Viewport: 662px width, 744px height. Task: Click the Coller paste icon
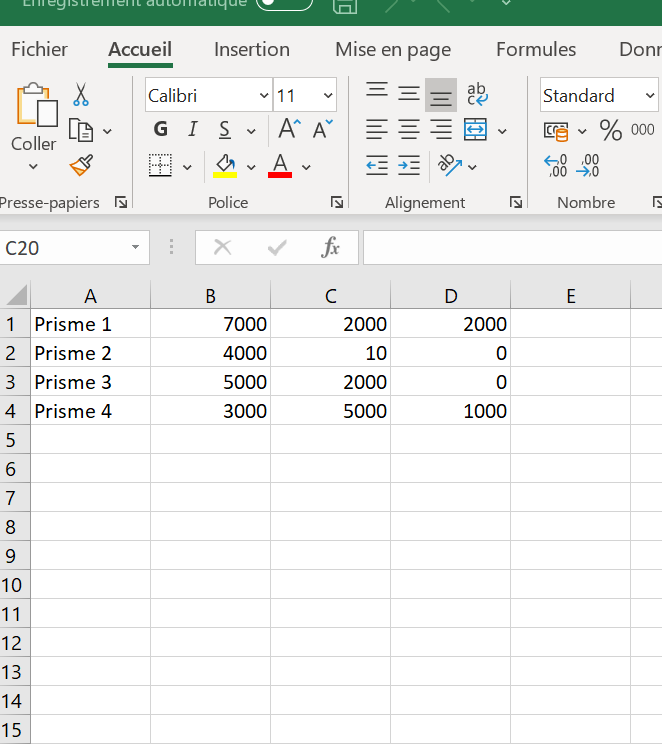pos(34,105)
